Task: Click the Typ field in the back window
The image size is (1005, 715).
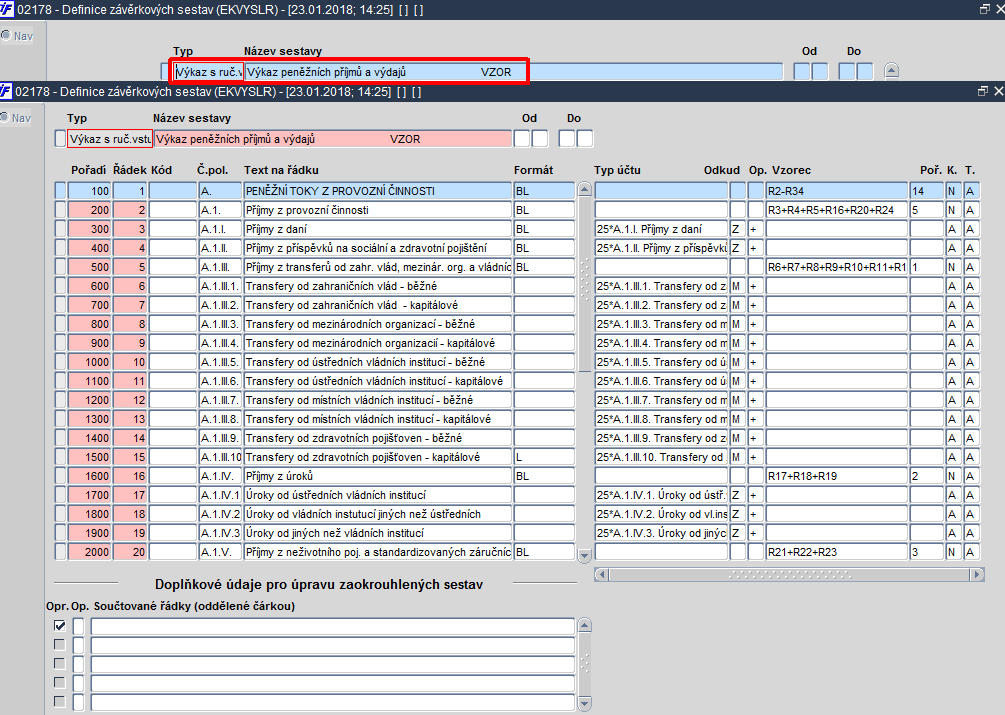Action: [x=209, y=72]
